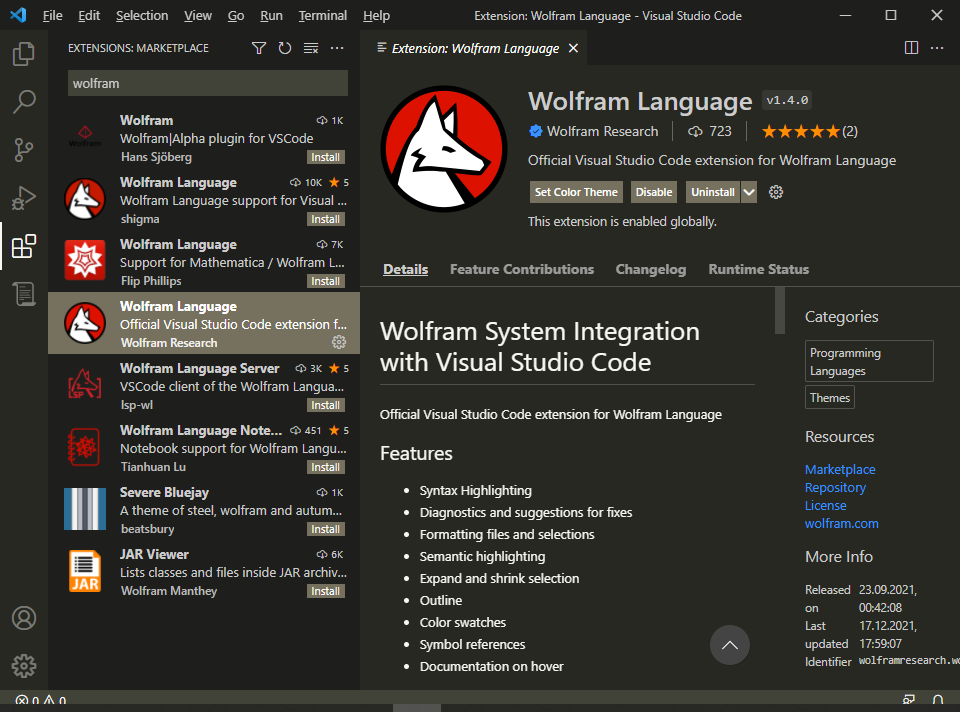
Task: Open Views and More Actions in Extensions sidebar
Action: (337, 48)
